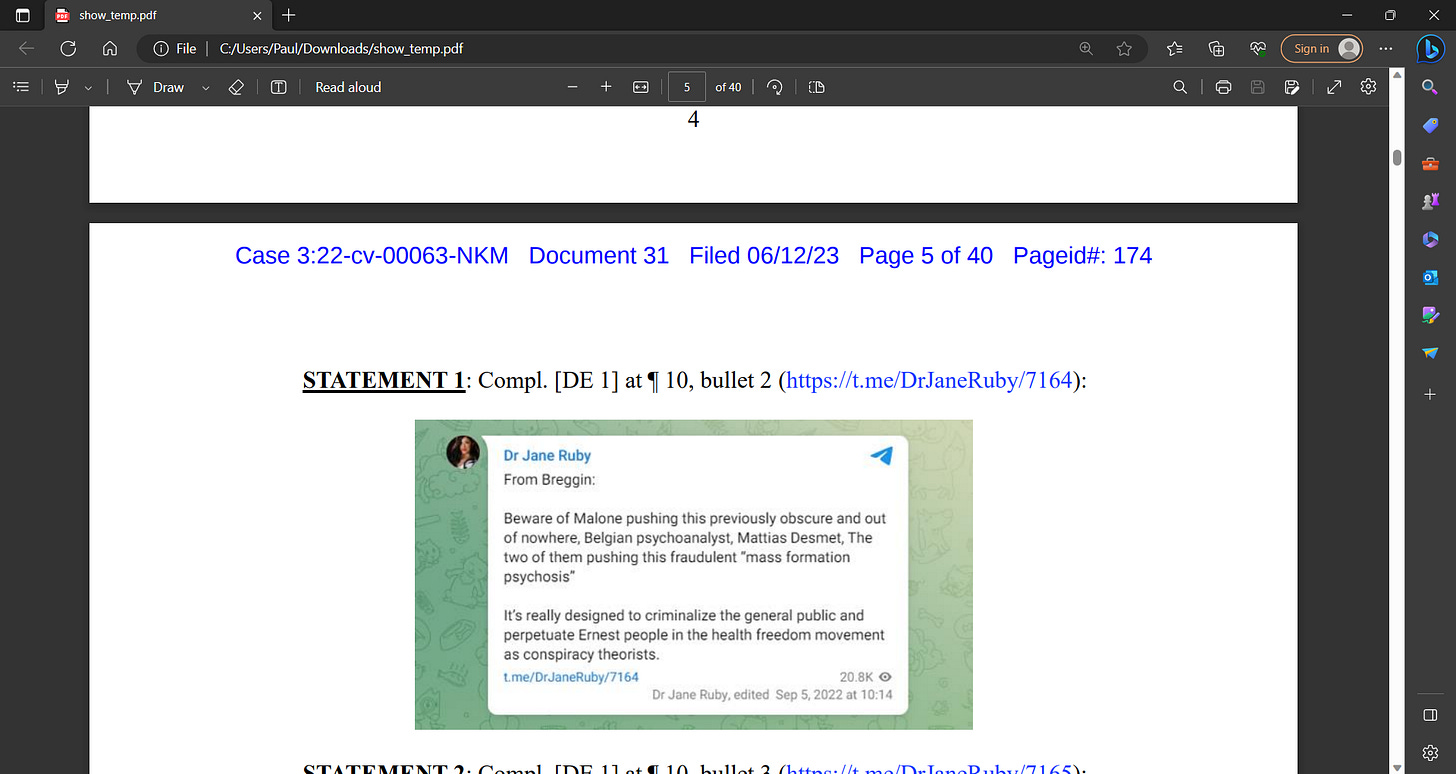Activate the Draw tool
The height and width of the screenshot is (774, 1456).
click(x=155, y=87)
